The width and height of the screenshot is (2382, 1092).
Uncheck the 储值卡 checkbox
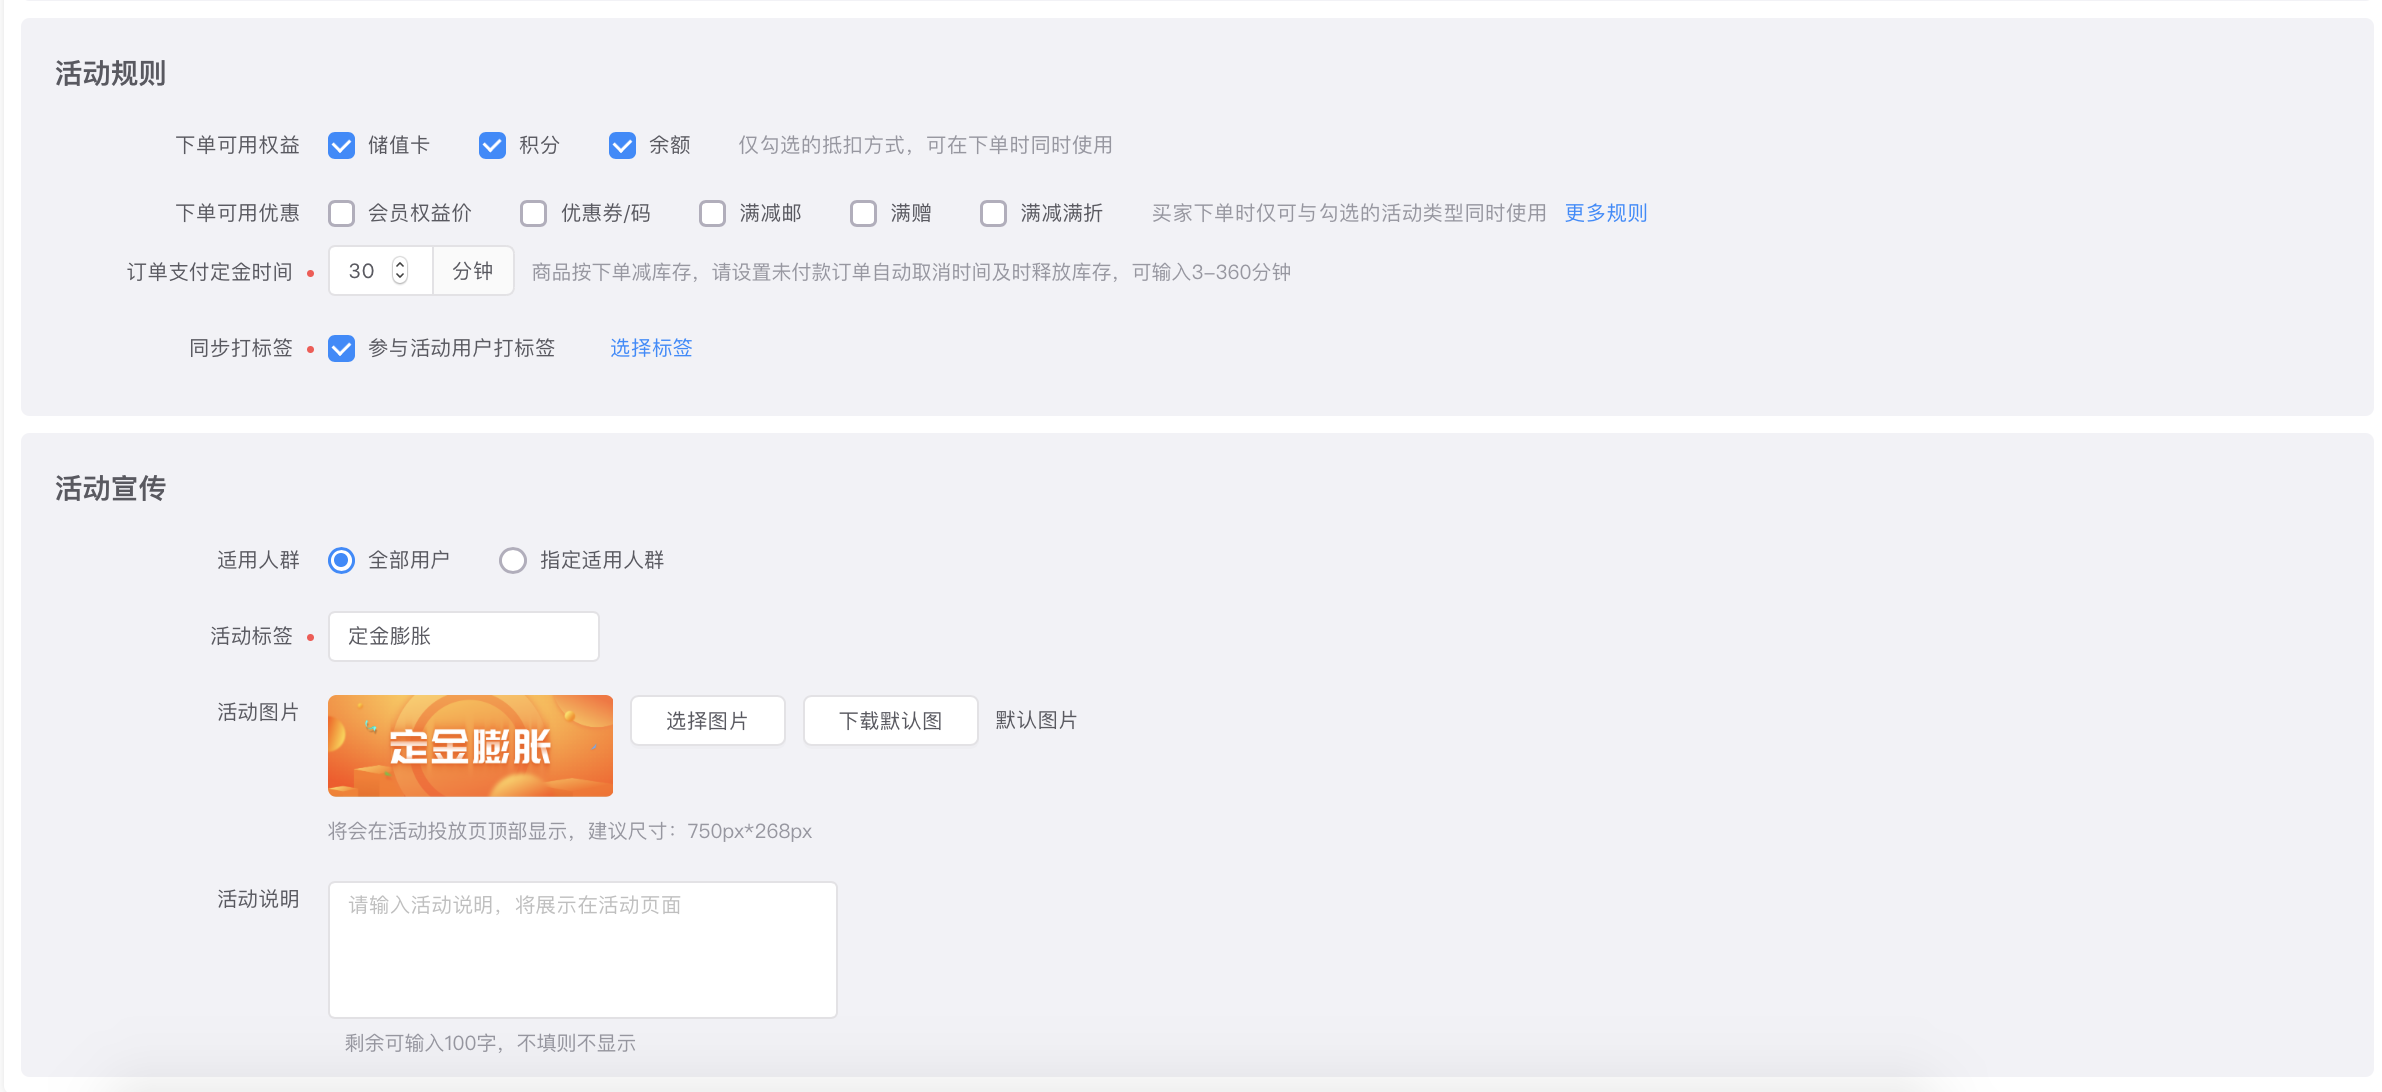(341, 146)
